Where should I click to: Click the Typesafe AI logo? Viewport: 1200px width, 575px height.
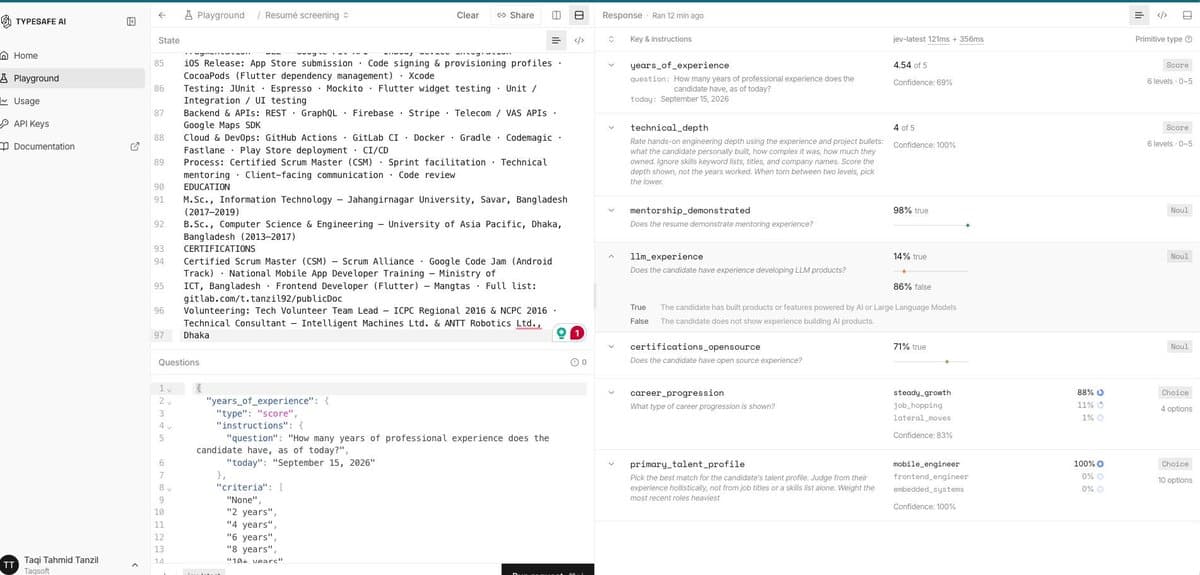pos(7,21)
